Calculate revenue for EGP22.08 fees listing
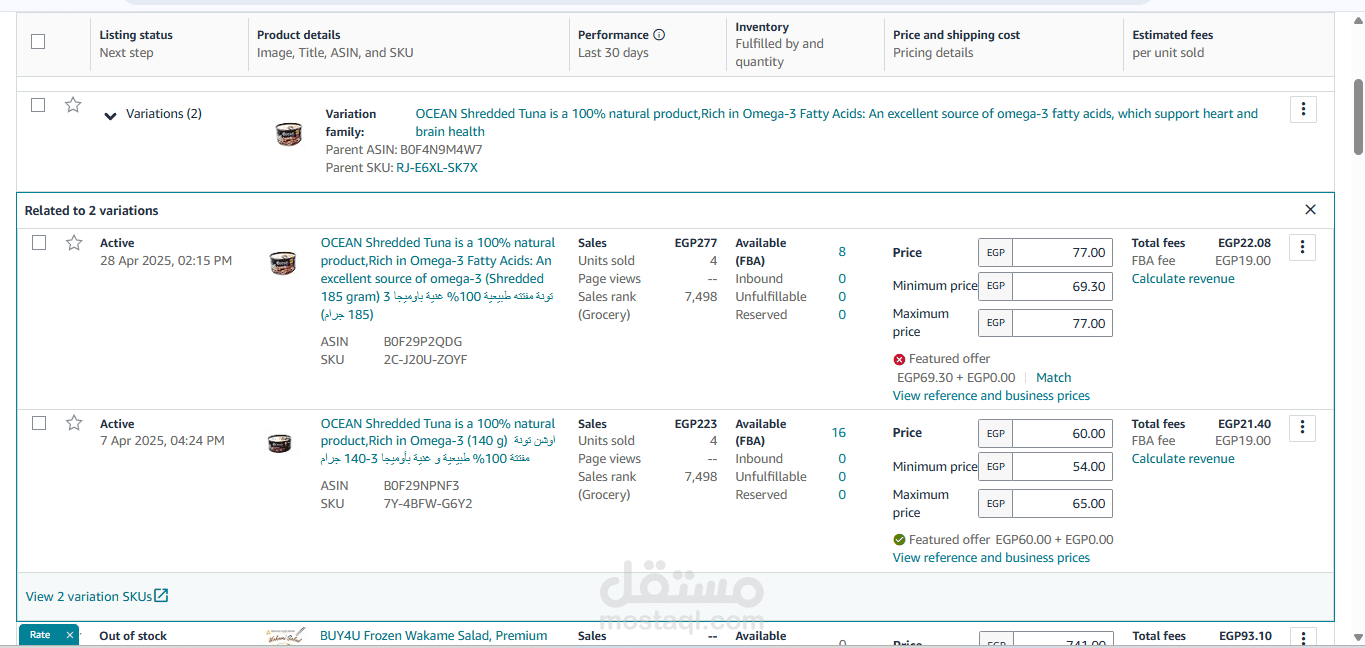 [x=1183, y=279]
